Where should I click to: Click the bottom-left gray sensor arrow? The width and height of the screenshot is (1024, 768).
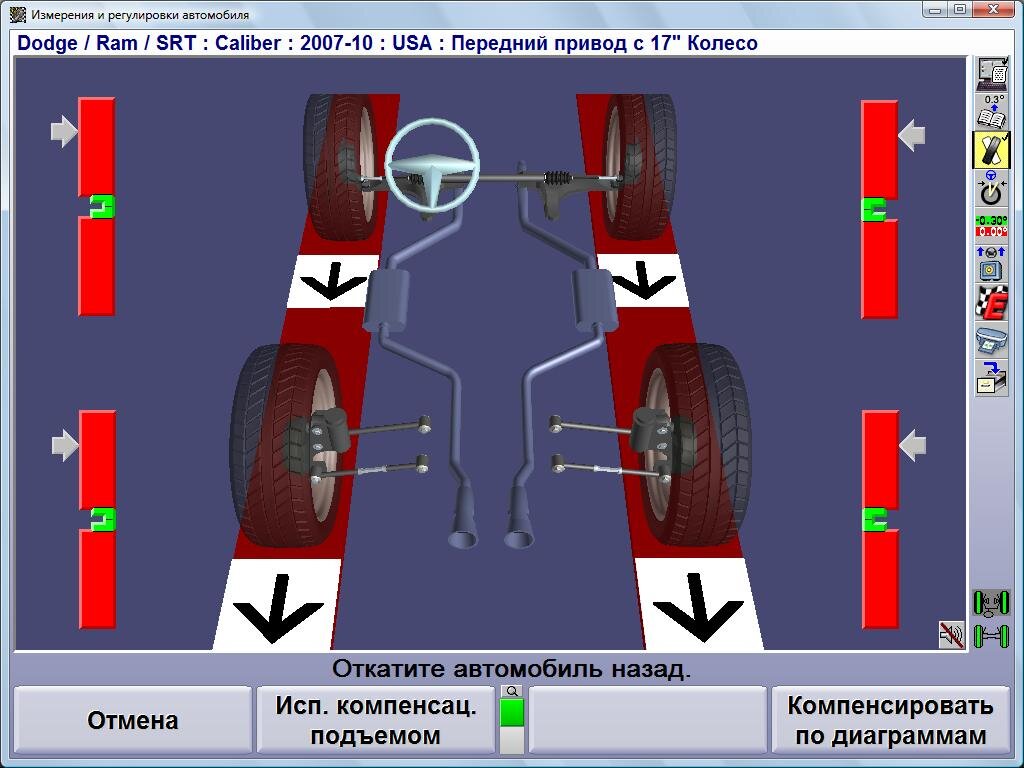(65, 445)
